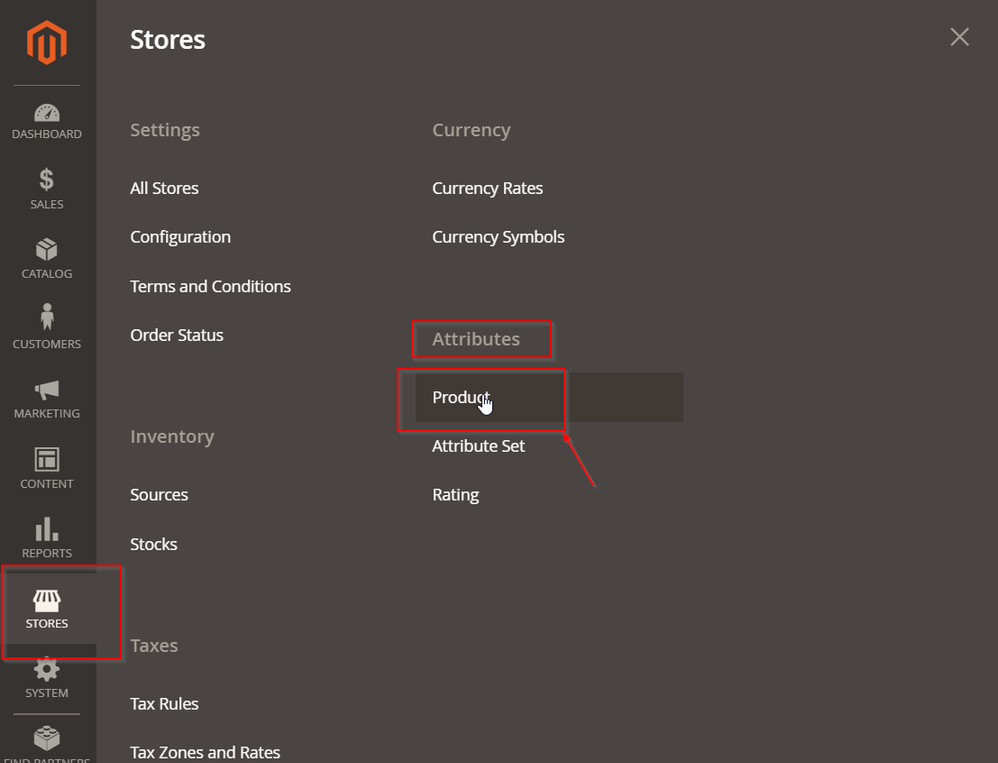Go to inventory Stocks

point(153,545)
